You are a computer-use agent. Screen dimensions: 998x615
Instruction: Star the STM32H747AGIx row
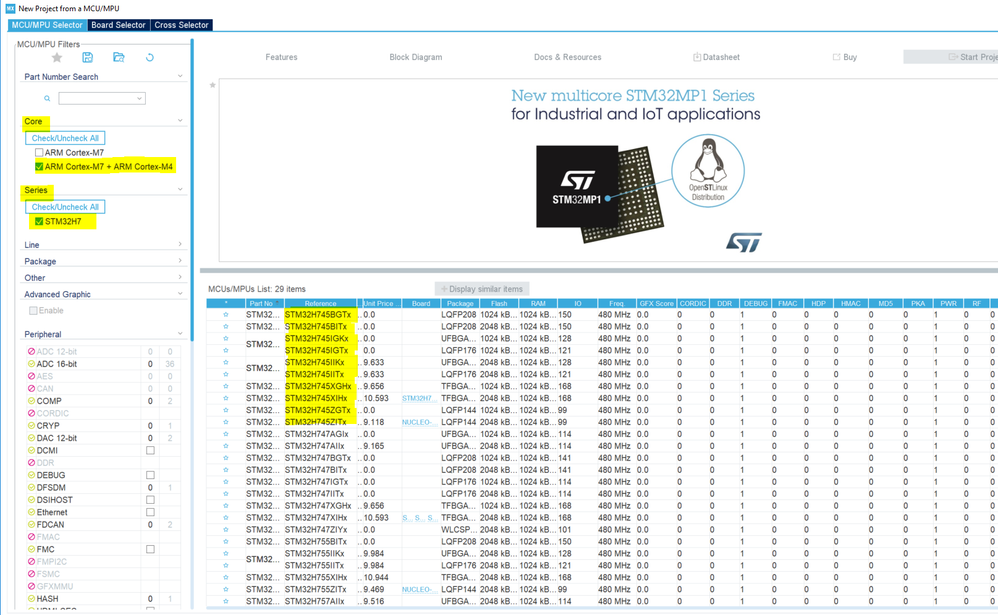point(225,434)
